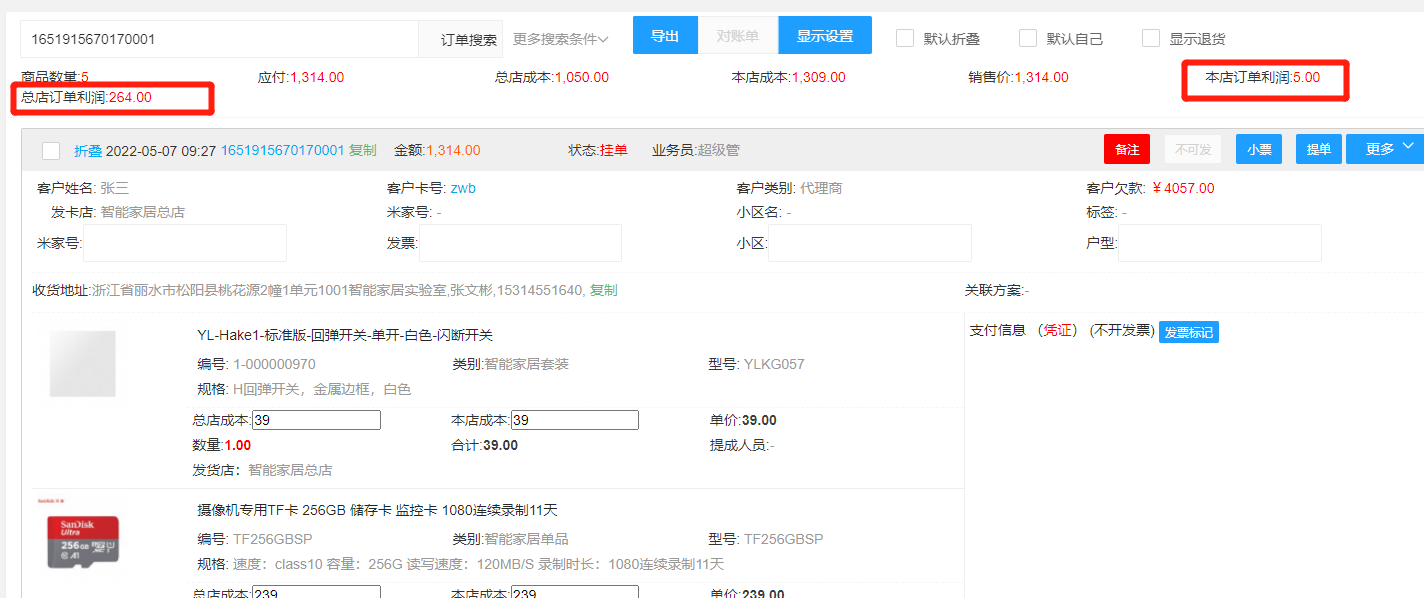Open the customer card number link zwb
This screenshot has height=598, width=1424.
[463, 188]
